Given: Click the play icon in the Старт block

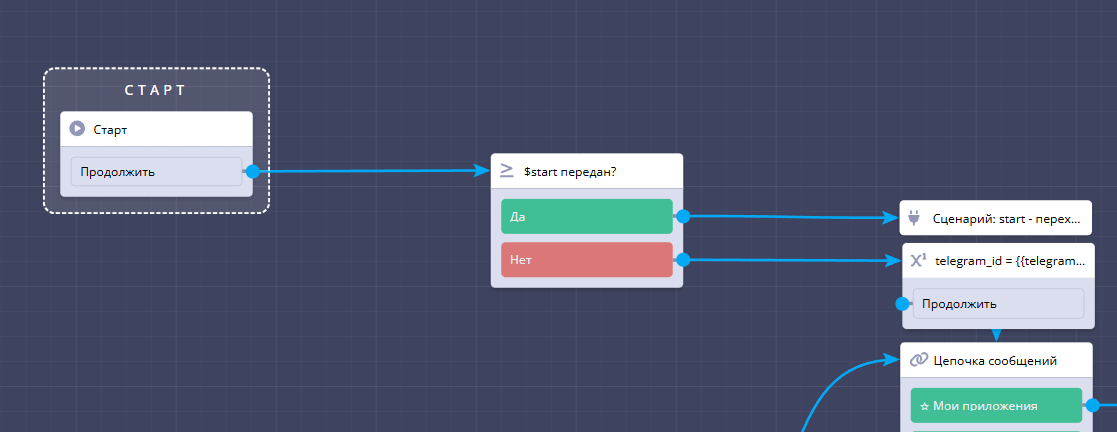Looking at the screenshot, I should point(78,129).
